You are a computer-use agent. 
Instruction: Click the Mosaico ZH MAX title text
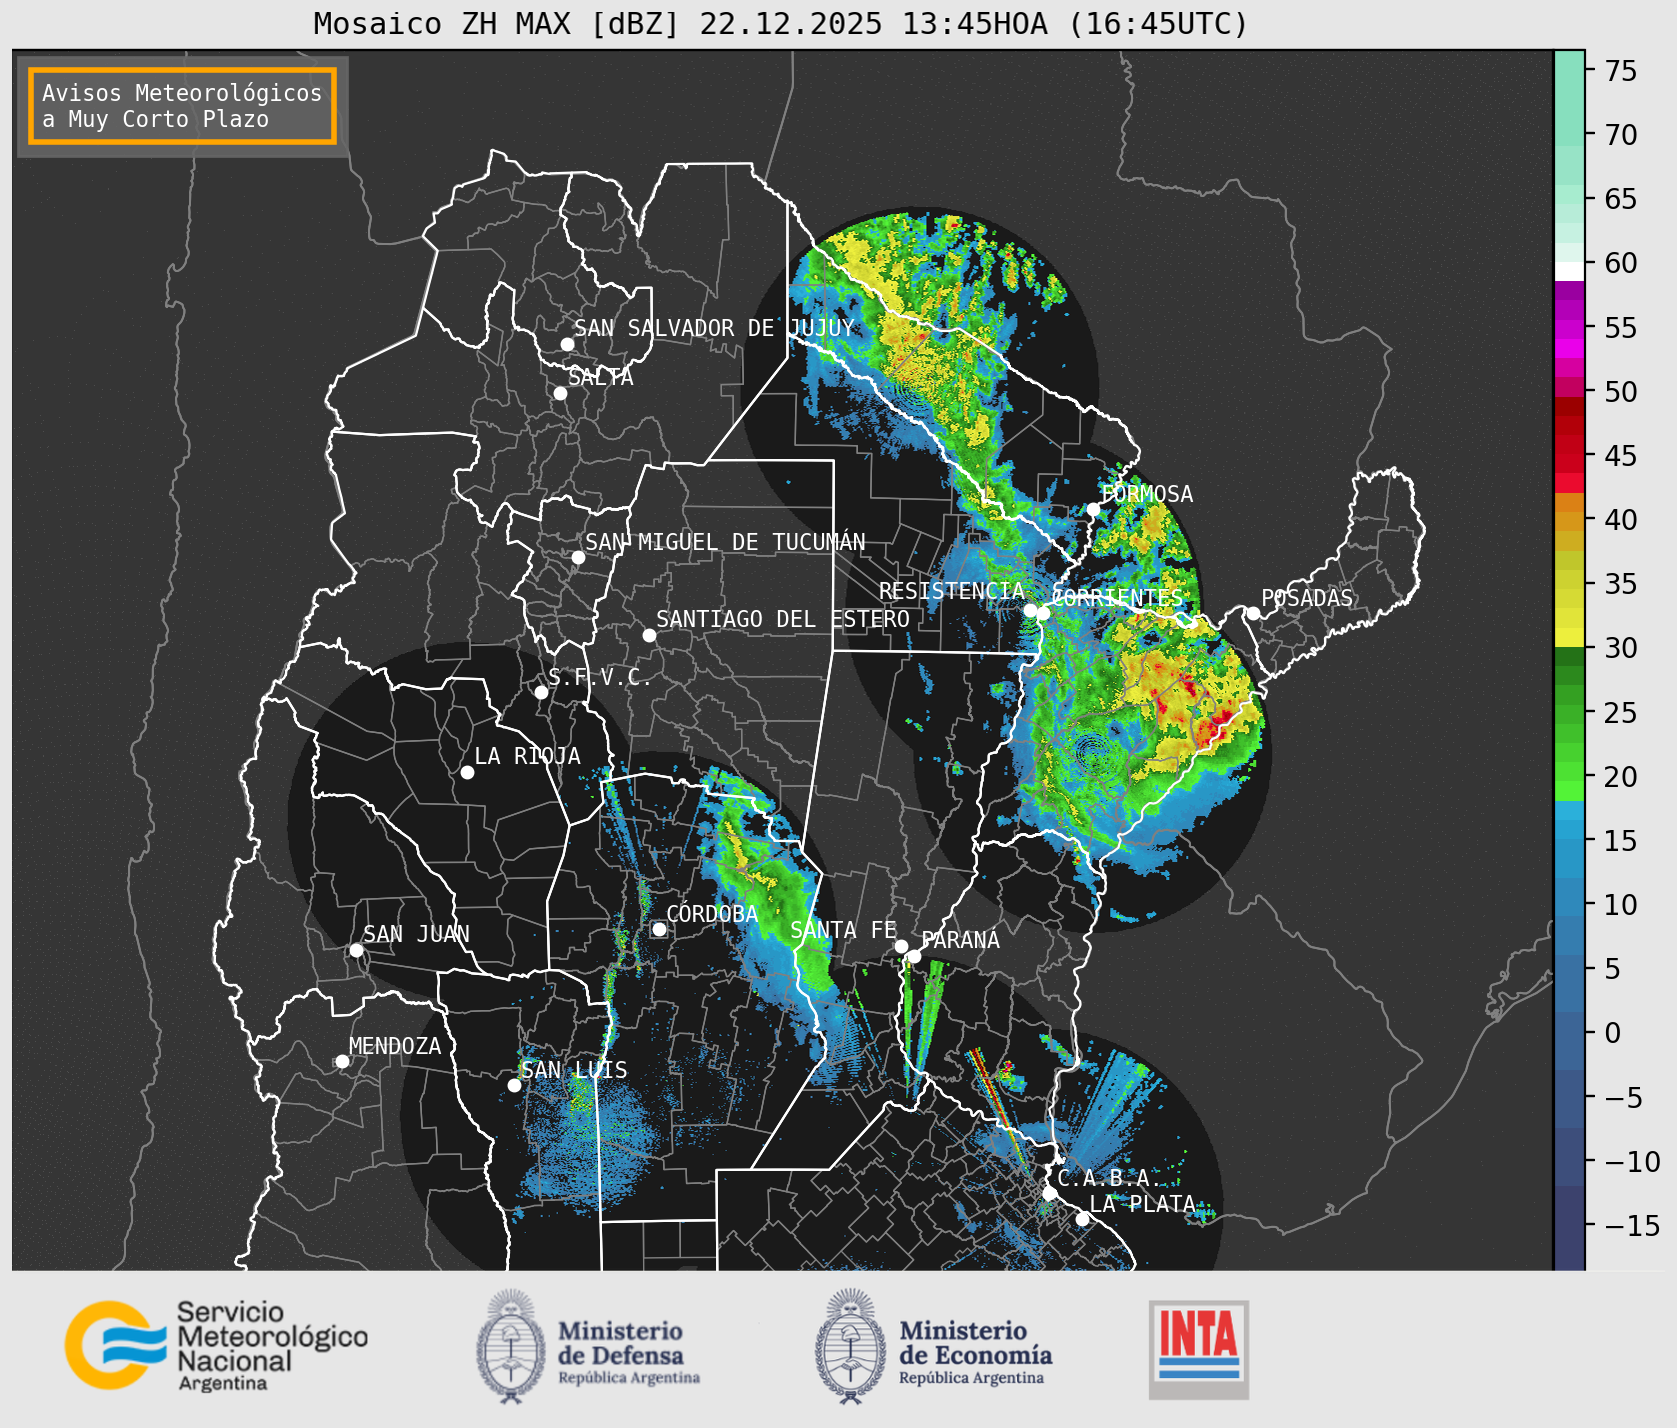coord(781,23)
